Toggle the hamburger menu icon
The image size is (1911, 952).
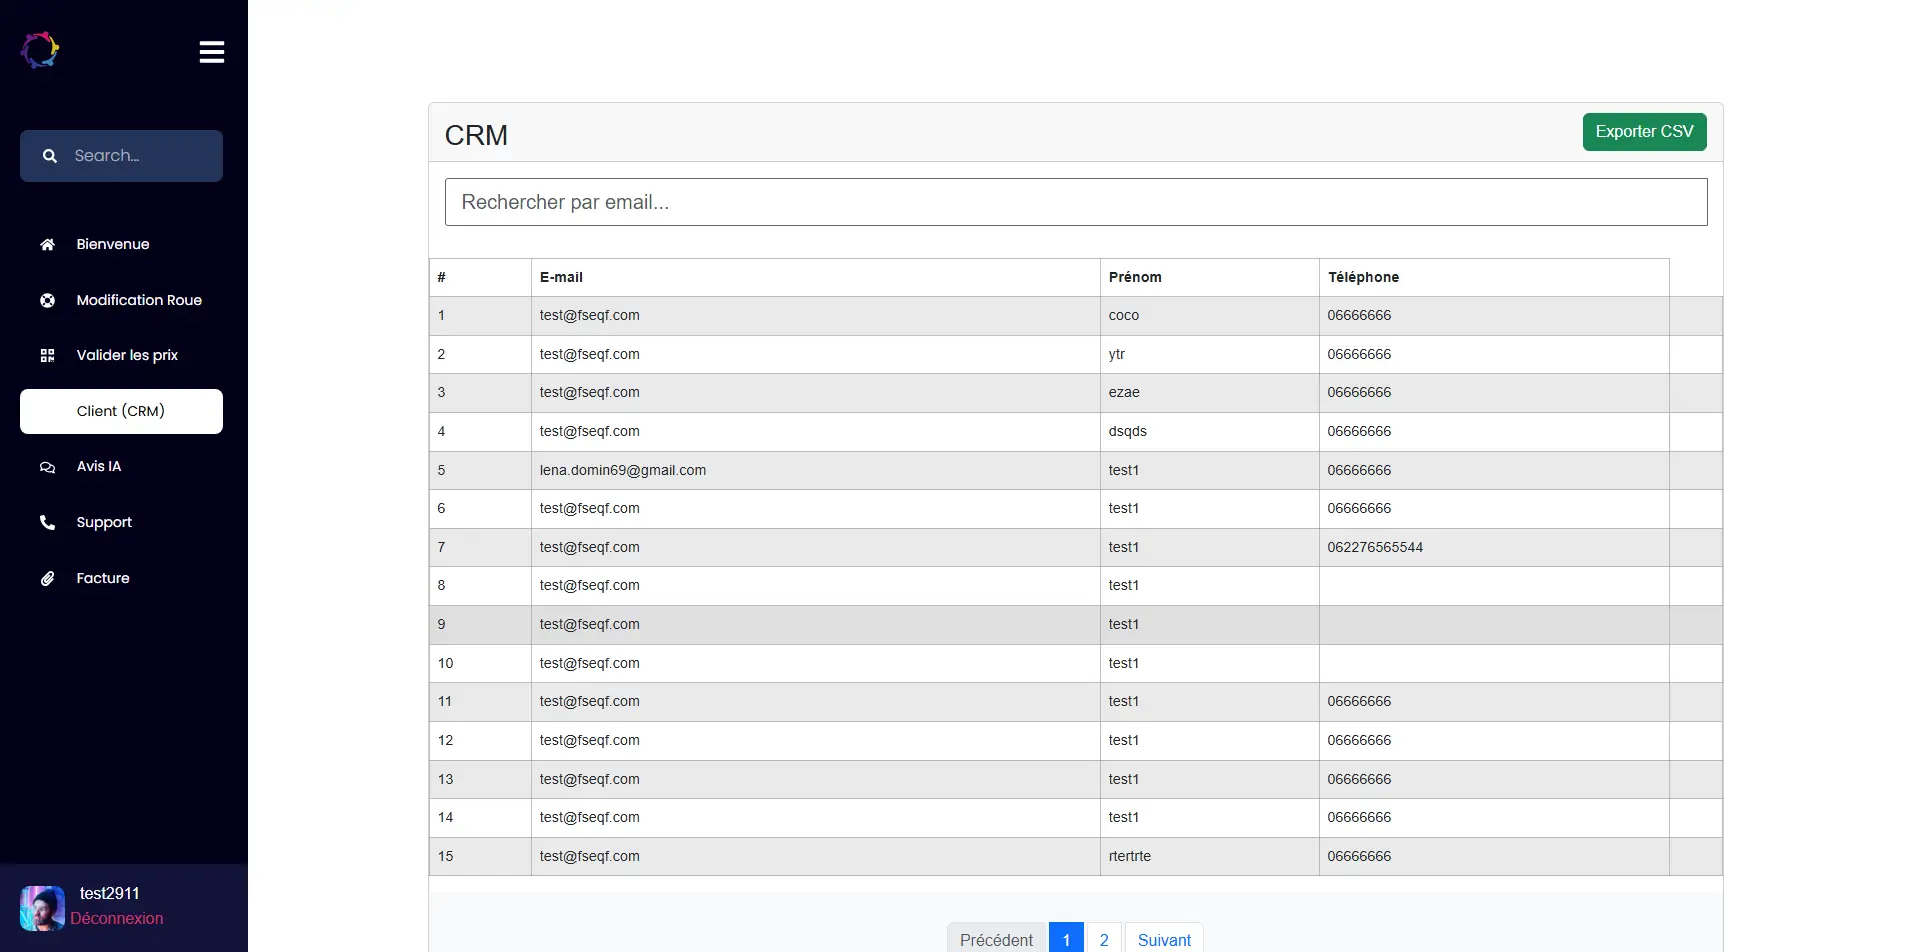pyautogui.click(x=211, y=52)
